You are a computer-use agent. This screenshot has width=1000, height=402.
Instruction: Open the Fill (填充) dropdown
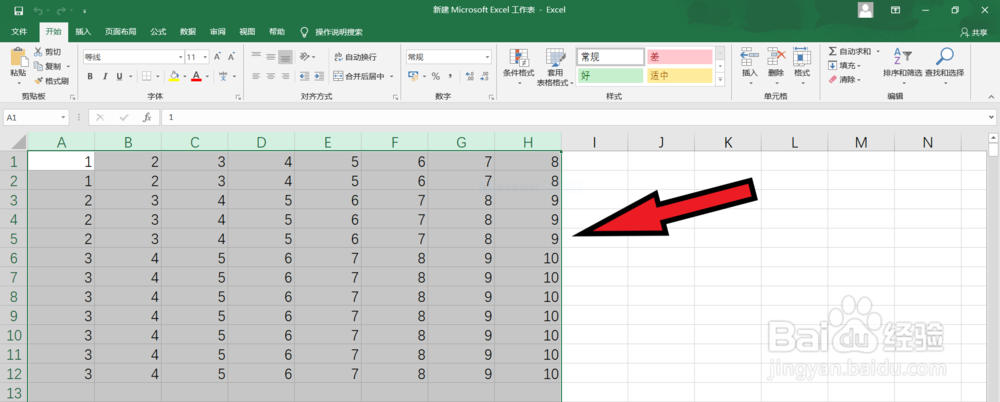(x=845, y=65)
